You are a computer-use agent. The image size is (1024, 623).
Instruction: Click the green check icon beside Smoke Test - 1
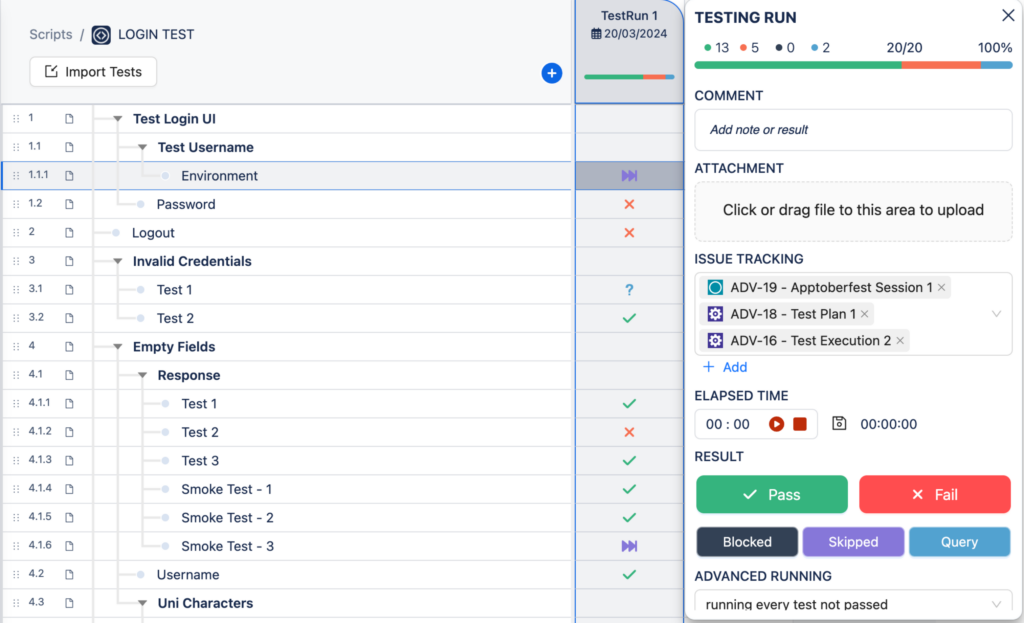[629, 489]
